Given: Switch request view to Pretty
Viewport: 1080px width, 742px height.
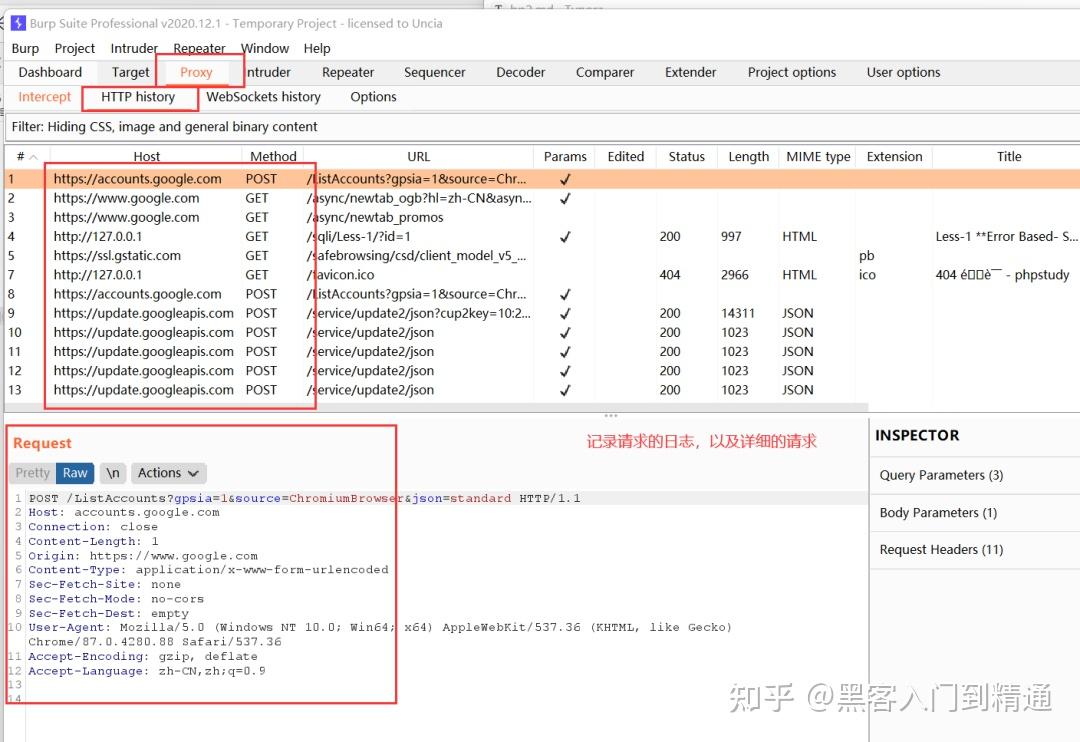Looking at the screenshot, I should click(x=32, y=473).
